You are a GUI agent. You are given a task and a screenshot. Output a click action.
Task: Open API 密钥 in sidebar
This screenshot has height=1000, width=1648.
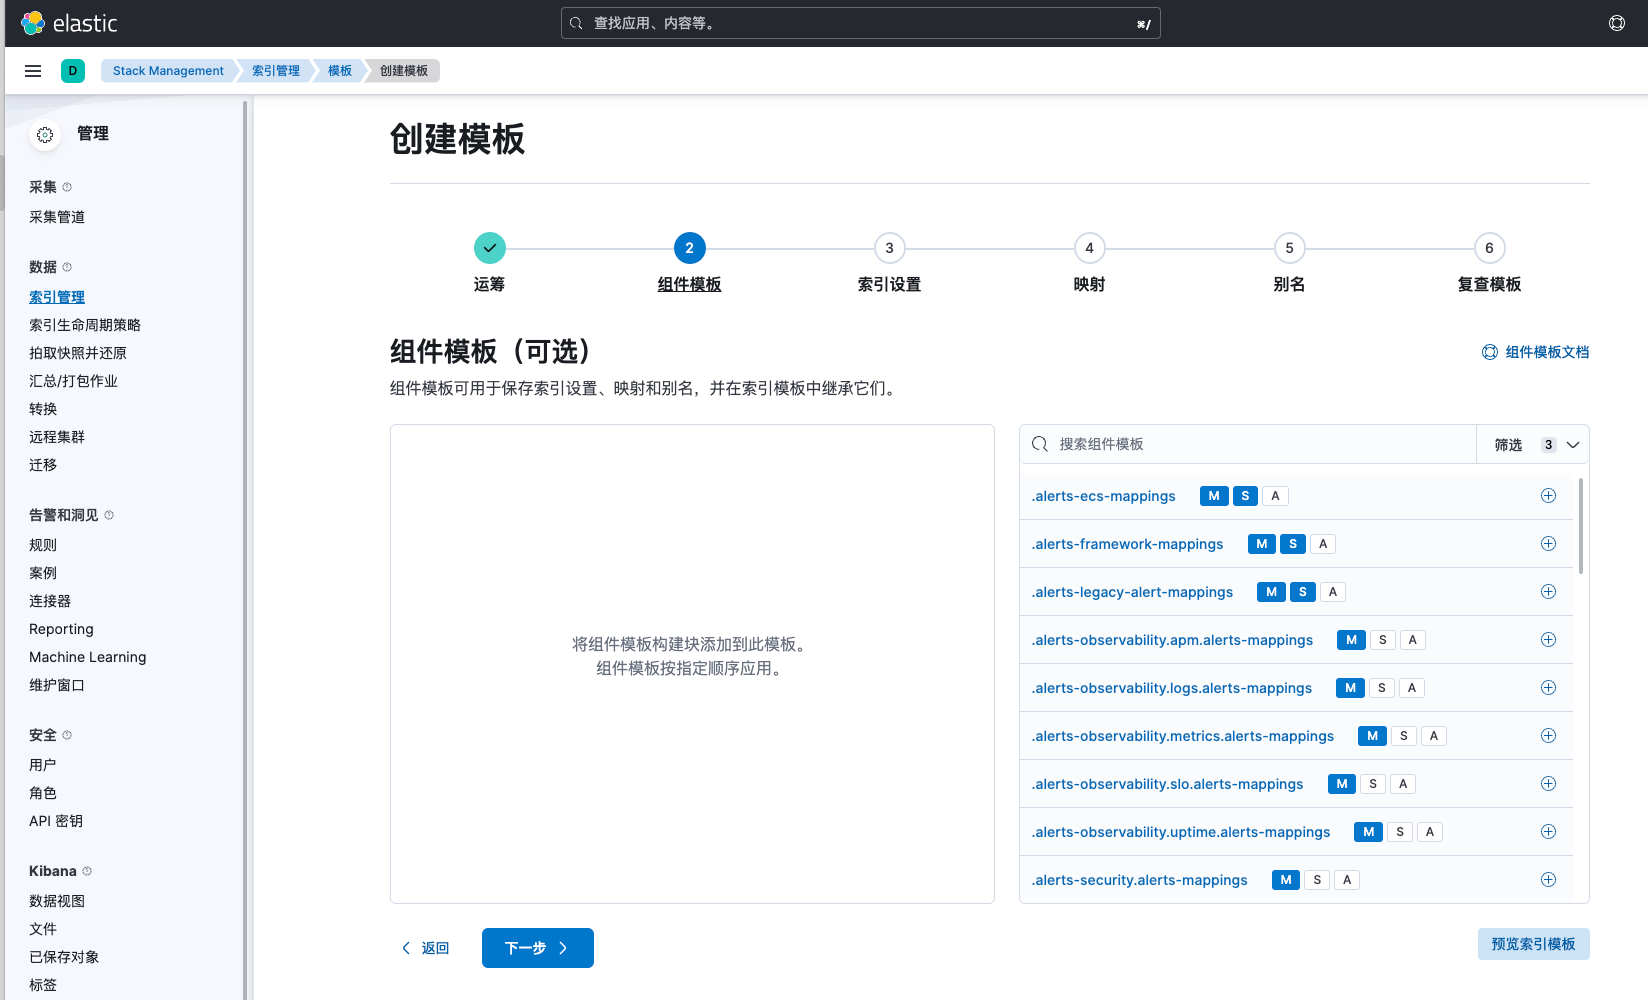point(56,821)
